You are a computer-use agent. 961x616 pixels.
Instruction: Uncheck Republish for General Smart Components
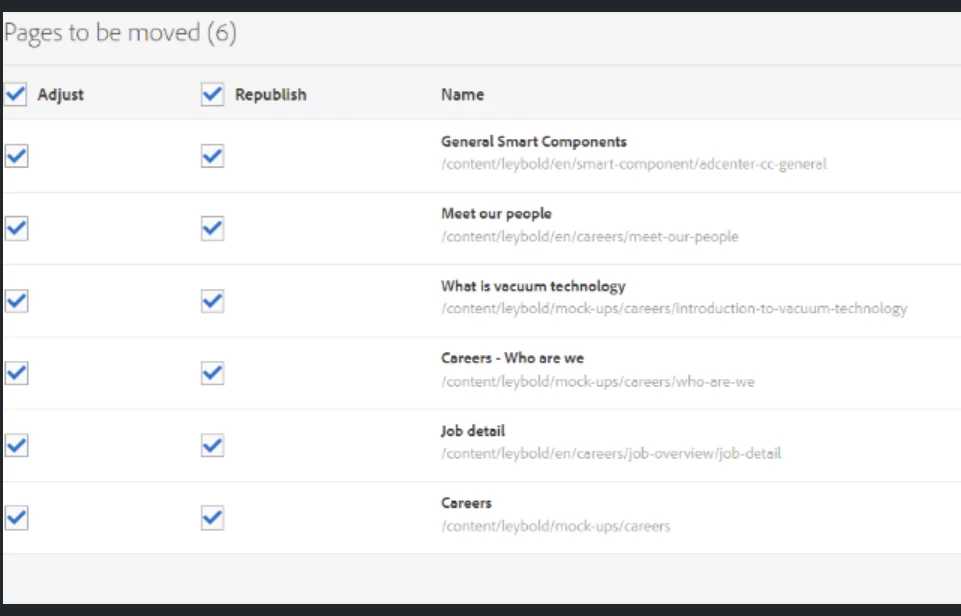click(x=212, y=156)
